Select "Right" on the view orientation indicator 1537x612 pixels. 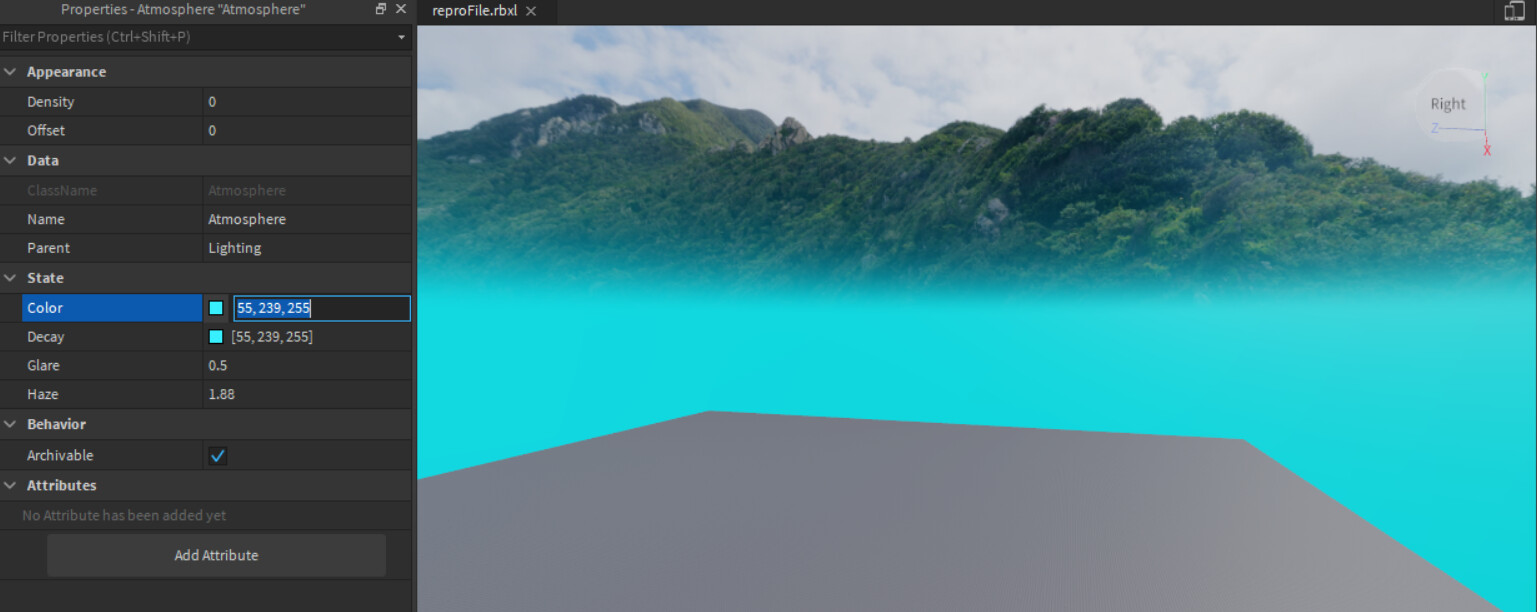[x=1446, y=103]
